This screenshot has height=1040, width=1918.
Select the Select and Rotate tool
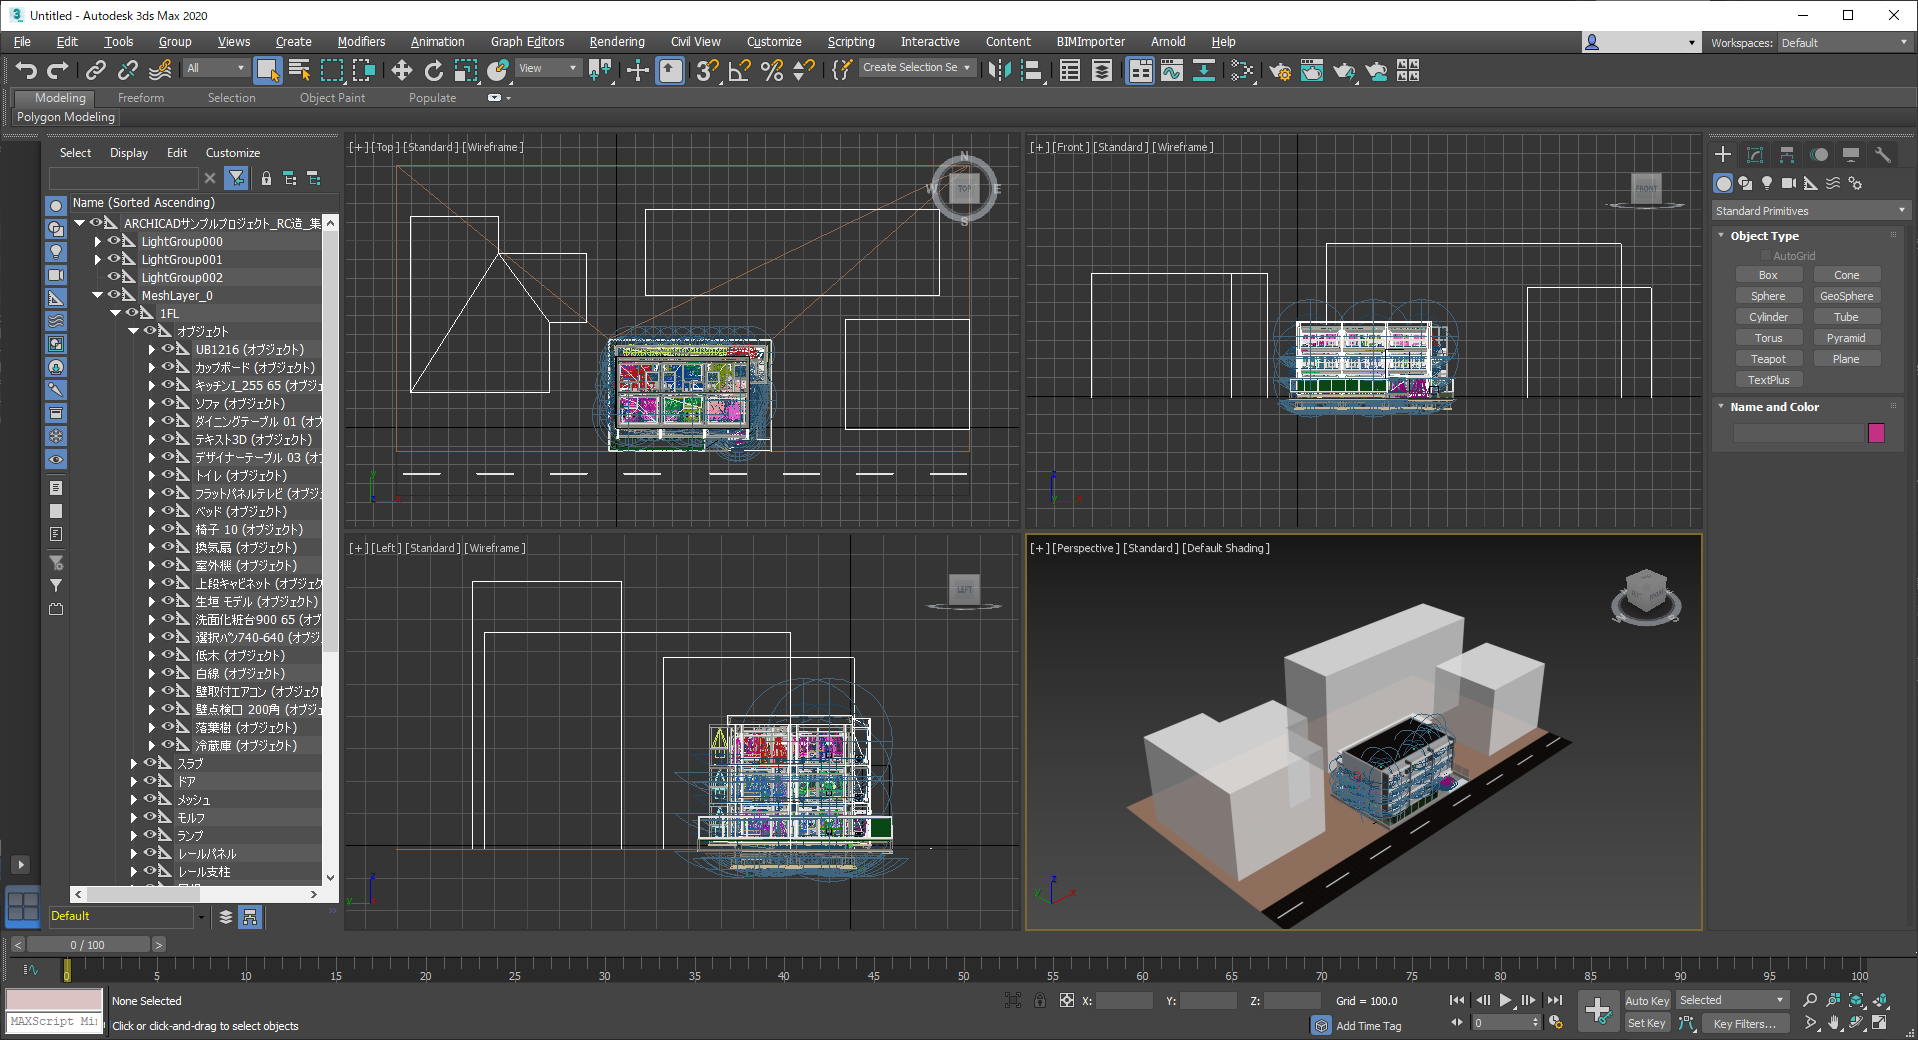[433, 70]
